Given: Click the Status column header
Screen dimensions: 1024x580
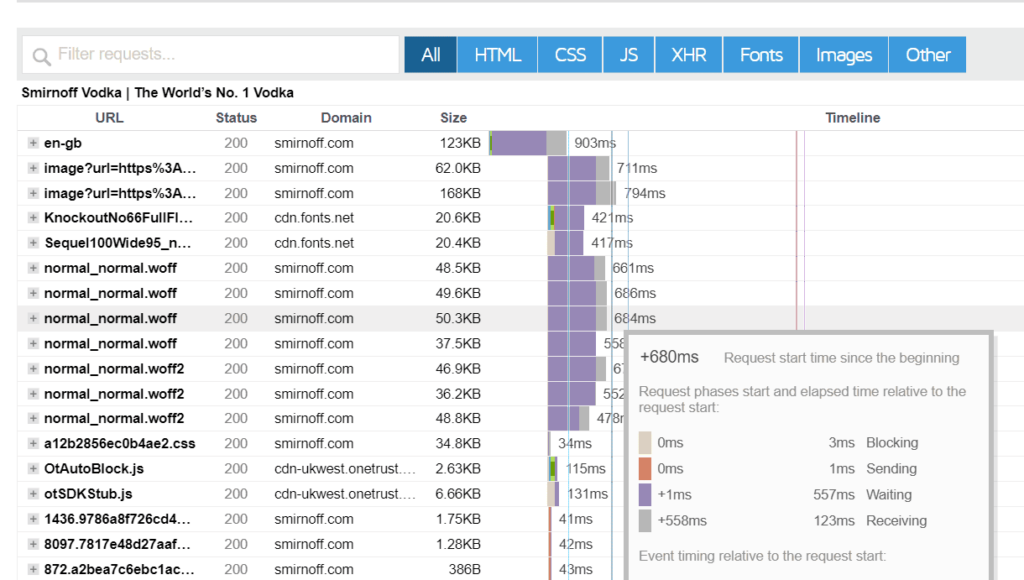Looking at the screenshot, I should click(236, 117).
